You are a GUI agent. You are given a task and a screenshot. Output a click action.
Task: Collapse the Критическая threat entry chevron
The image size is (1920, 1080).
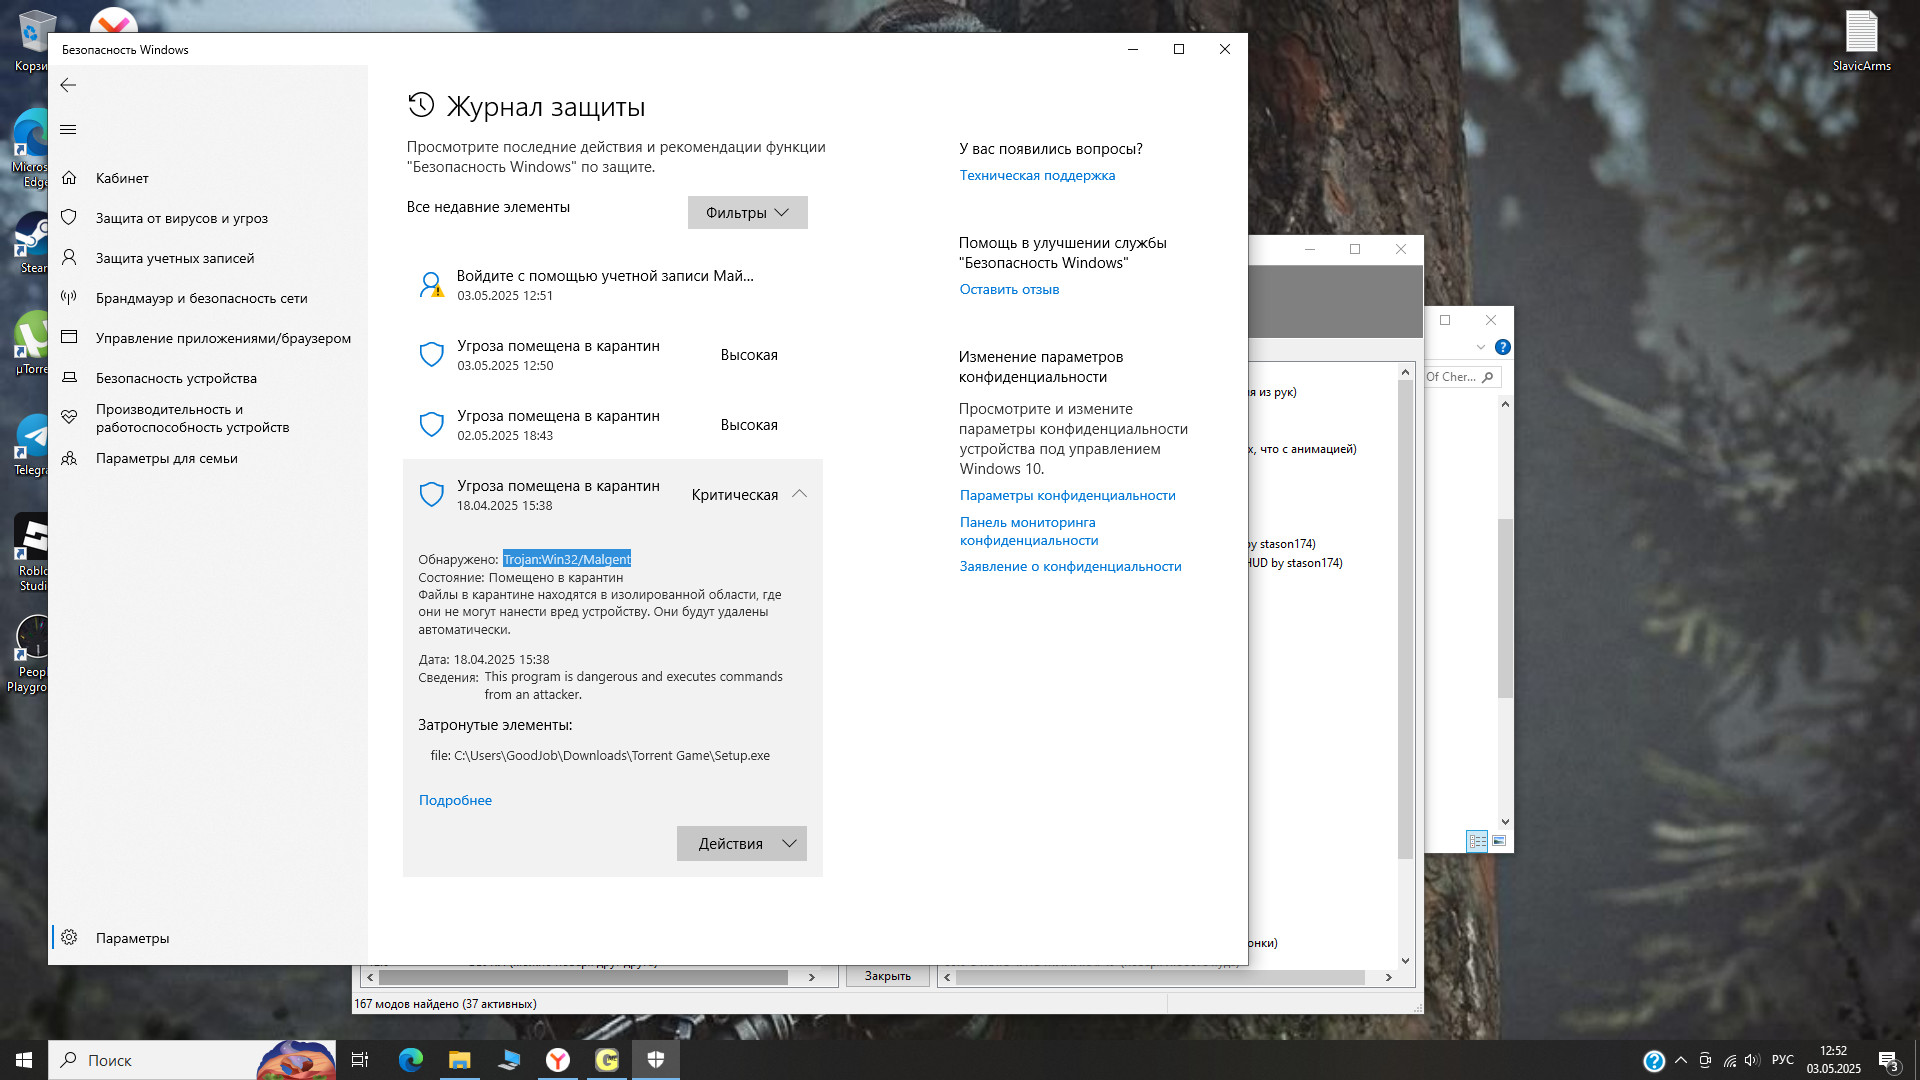pyautogui.click(x=799, y=494)
